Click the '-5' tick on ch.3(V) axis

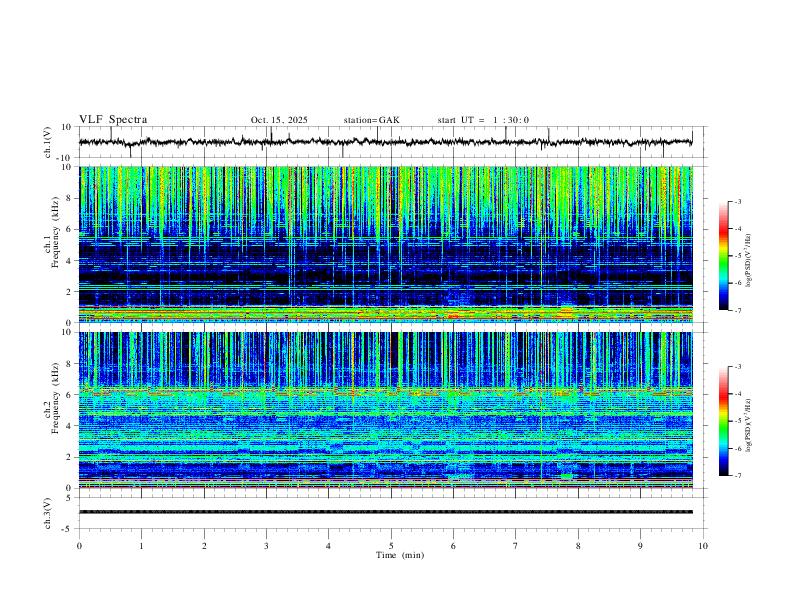[x=68, y=529]
